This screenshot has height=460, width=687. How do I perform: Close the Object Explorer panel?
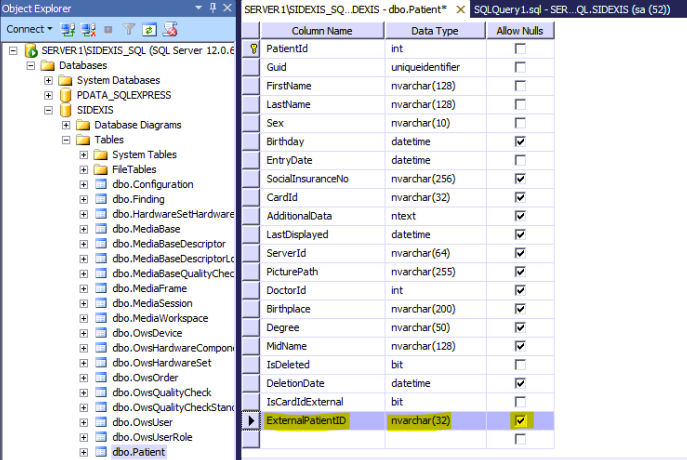tap(227, 7)
